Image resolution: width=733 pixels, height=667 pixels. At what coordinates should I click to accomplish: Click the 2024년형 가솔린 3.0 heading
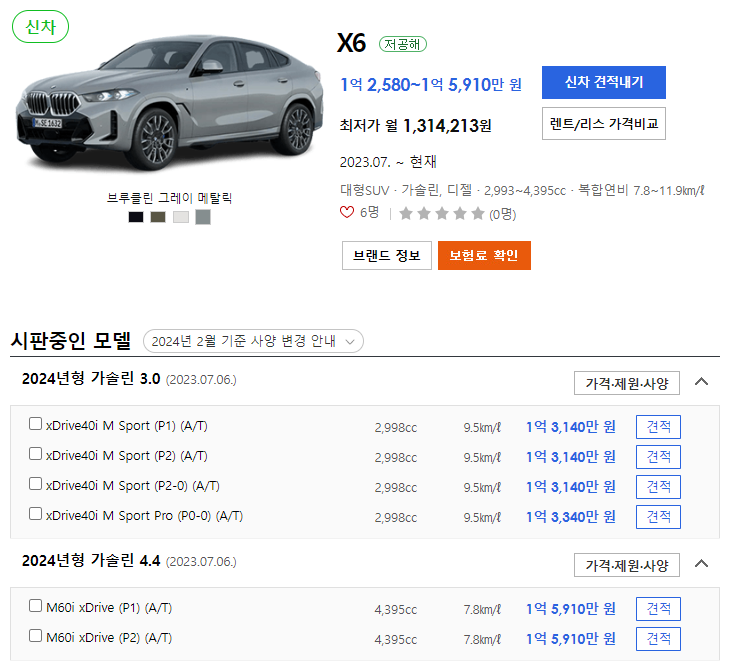tap(91, 379)
